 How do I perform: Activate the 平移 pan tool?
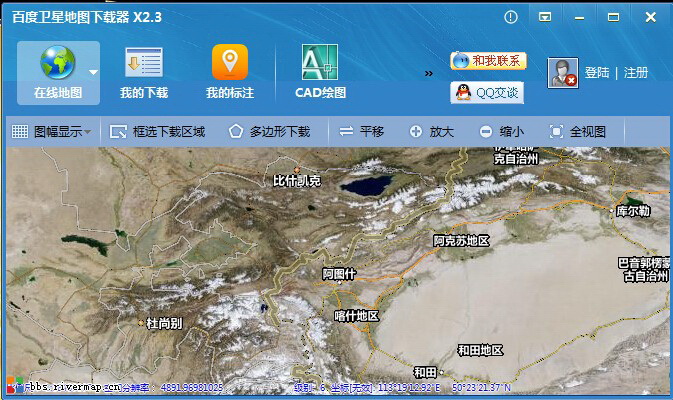[361, 132]
